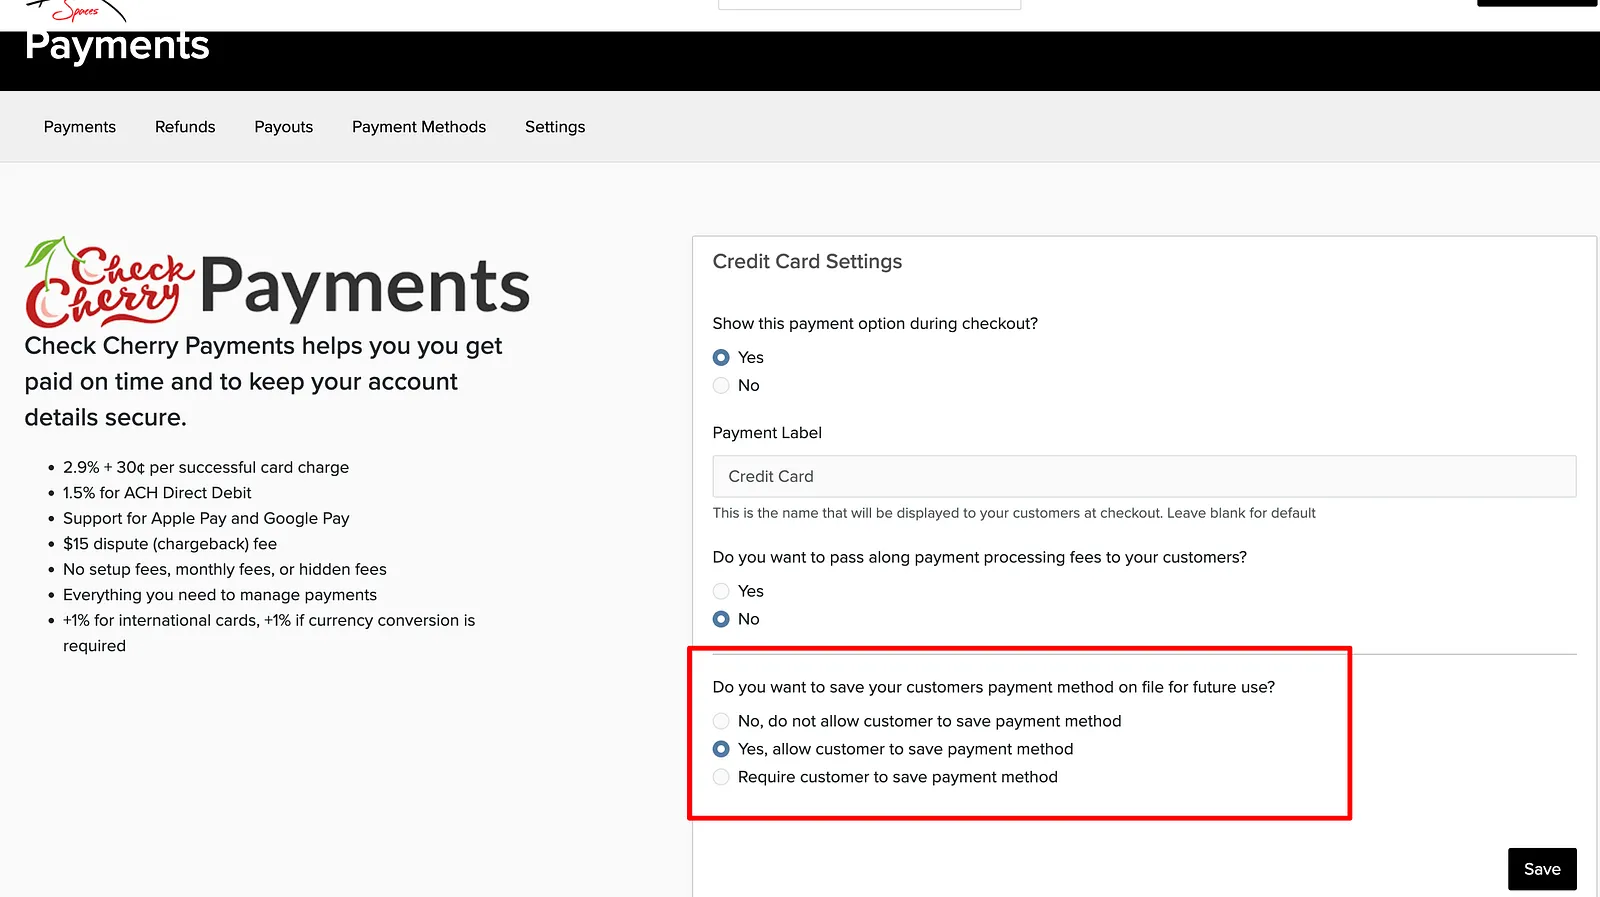The width and height of the screenshot is (1600, 897).
Task: Click 'Show this payment option during checkout?' question
Action: 875,324
